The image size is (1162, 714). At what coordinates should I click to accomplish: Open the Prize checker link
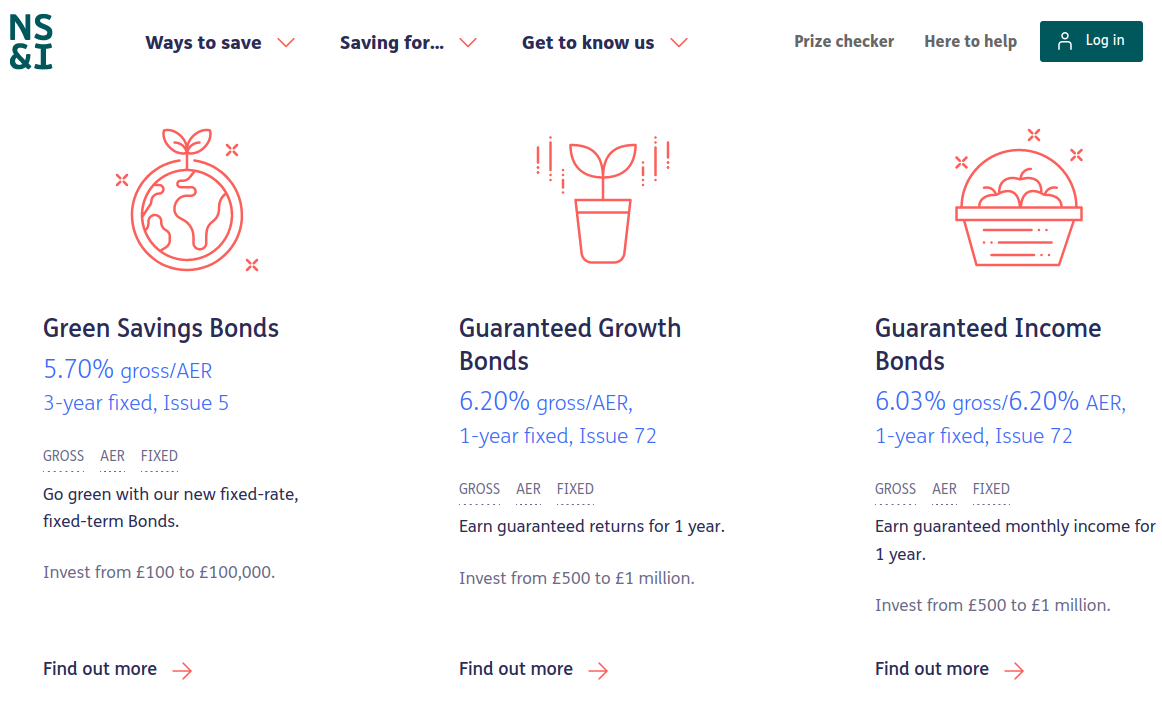pyautogui.click(x=844, y=42)
